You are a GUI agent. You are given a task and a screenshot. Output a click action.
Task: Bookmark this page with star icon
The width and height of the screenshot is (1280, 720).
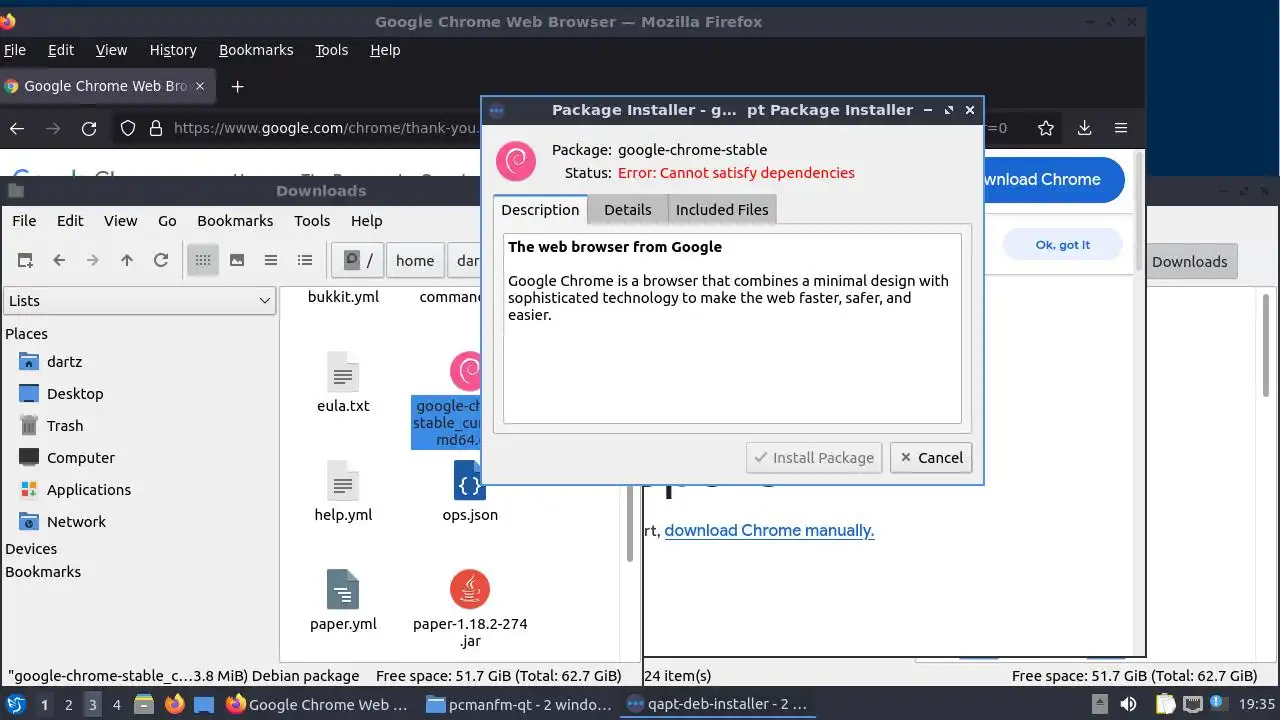click(1046, 128)
